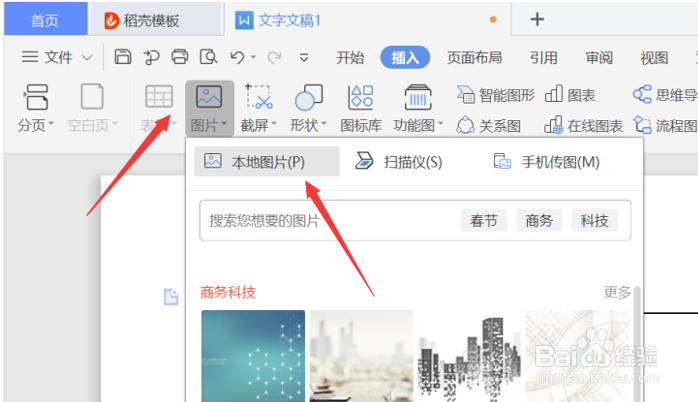Click the 商务科技 category heading

pos(228,292)
